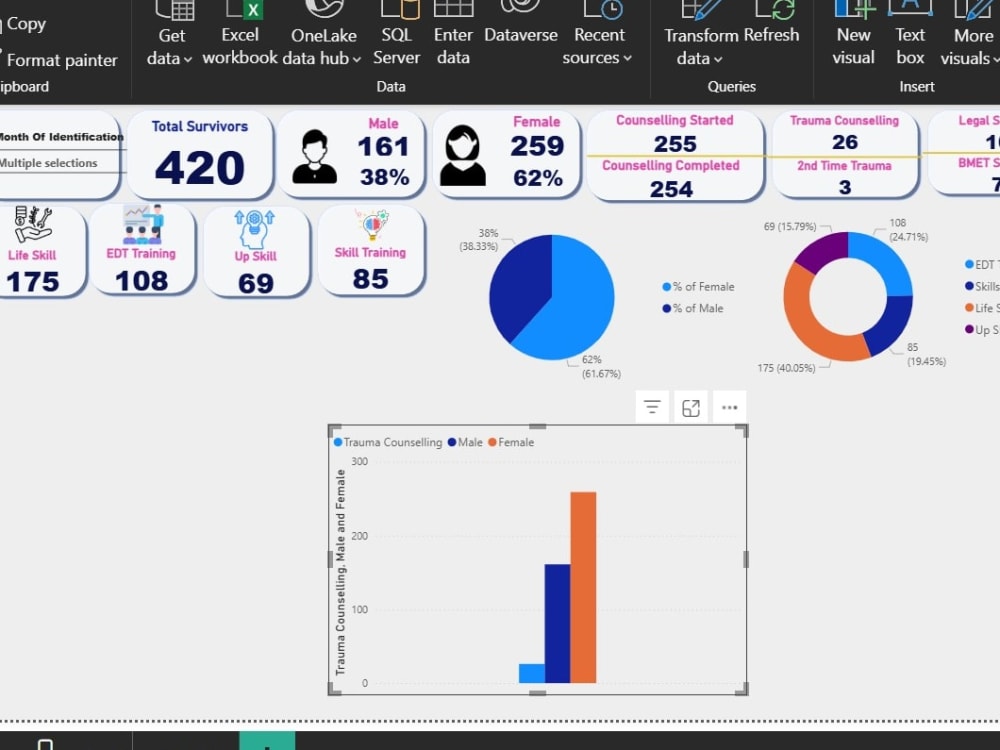Screen dimensions: 1000x750
Task: Click Enter data button
Action: (453, 34)
